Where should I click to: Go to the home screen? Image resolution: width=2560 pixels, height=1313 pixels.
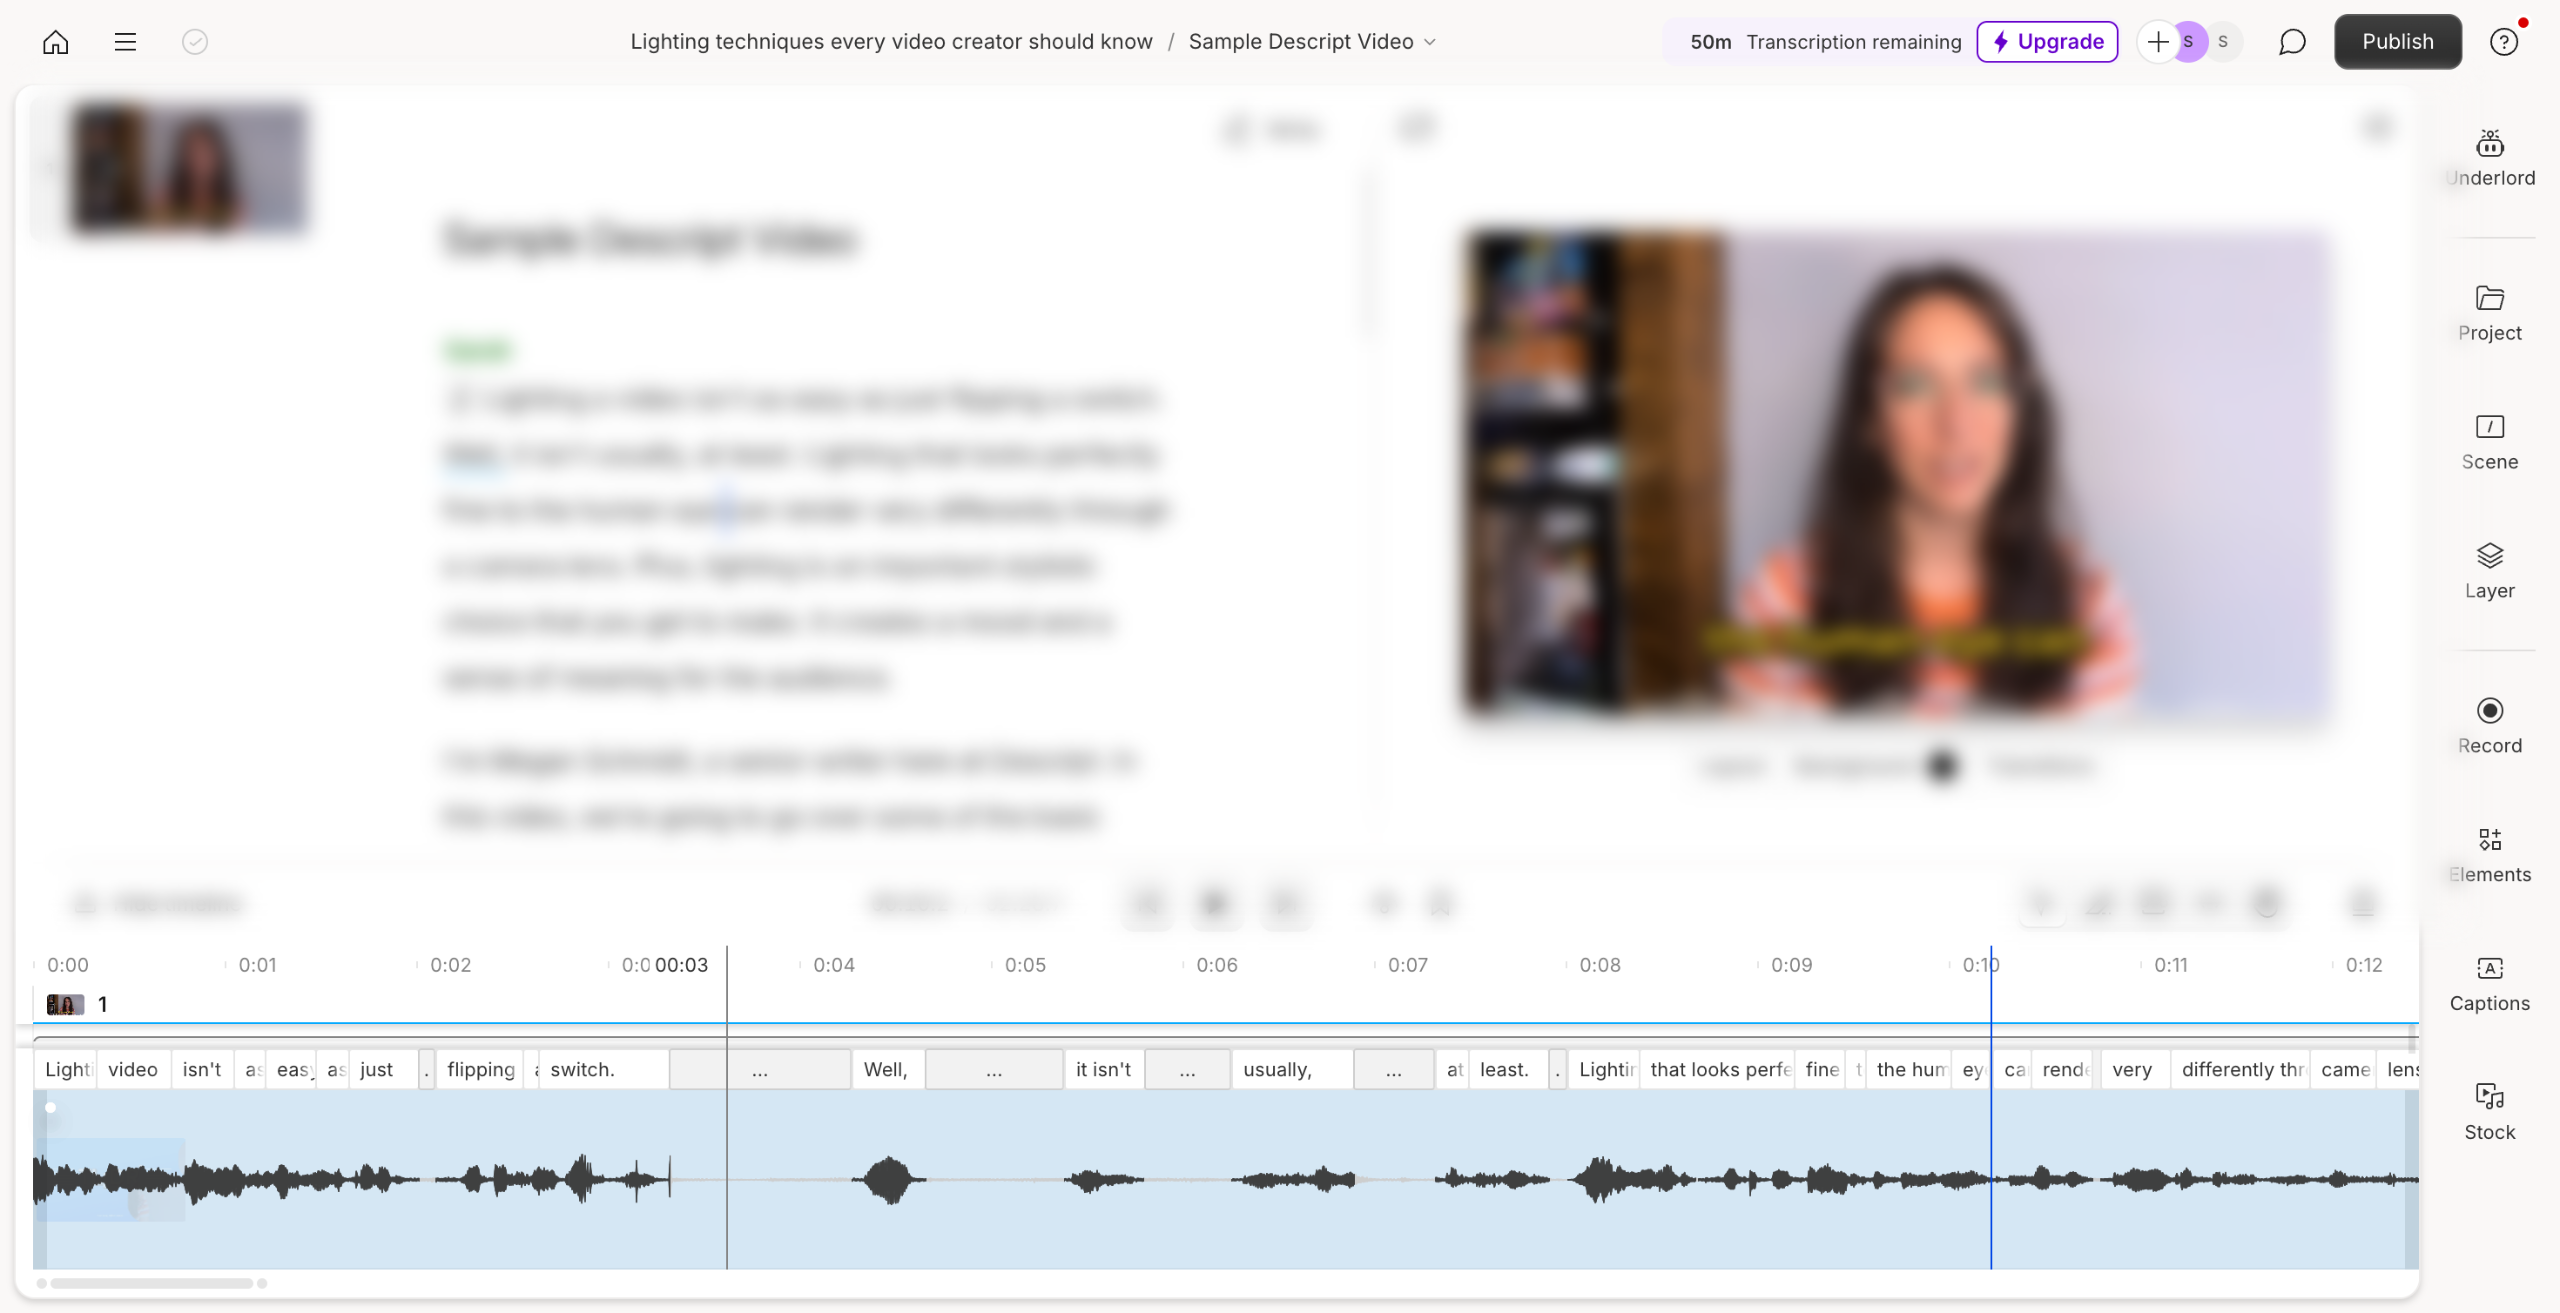point(56,42)
